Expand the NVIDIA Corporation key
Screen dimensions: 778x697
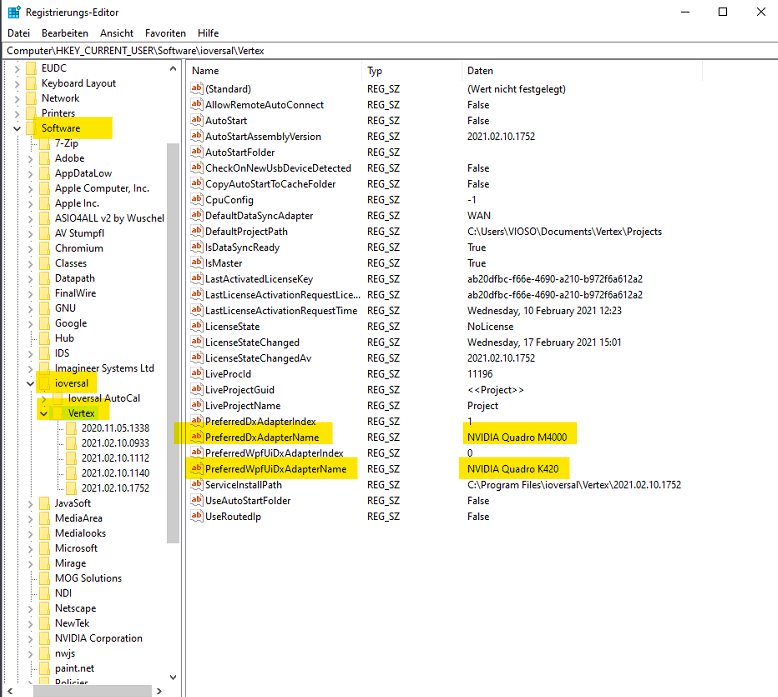coord(30,638)
